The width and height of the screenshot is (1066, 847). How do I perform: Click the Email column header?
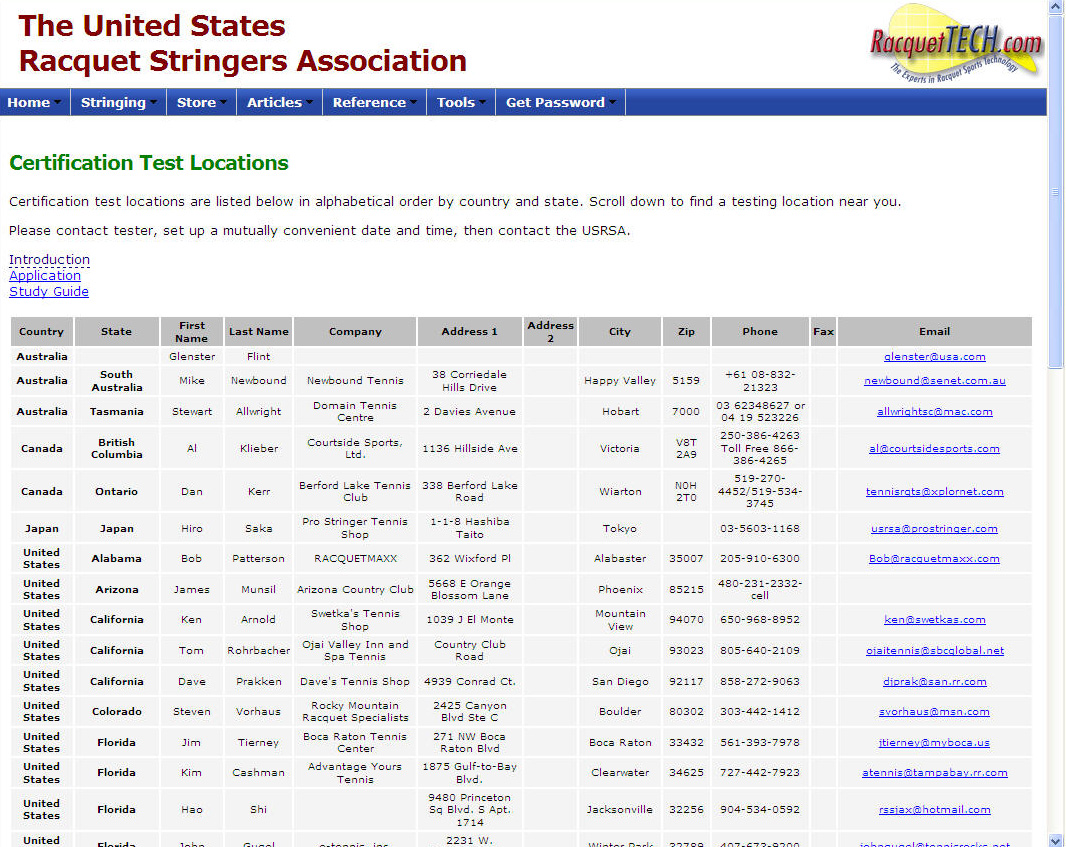tap(934, 332)
